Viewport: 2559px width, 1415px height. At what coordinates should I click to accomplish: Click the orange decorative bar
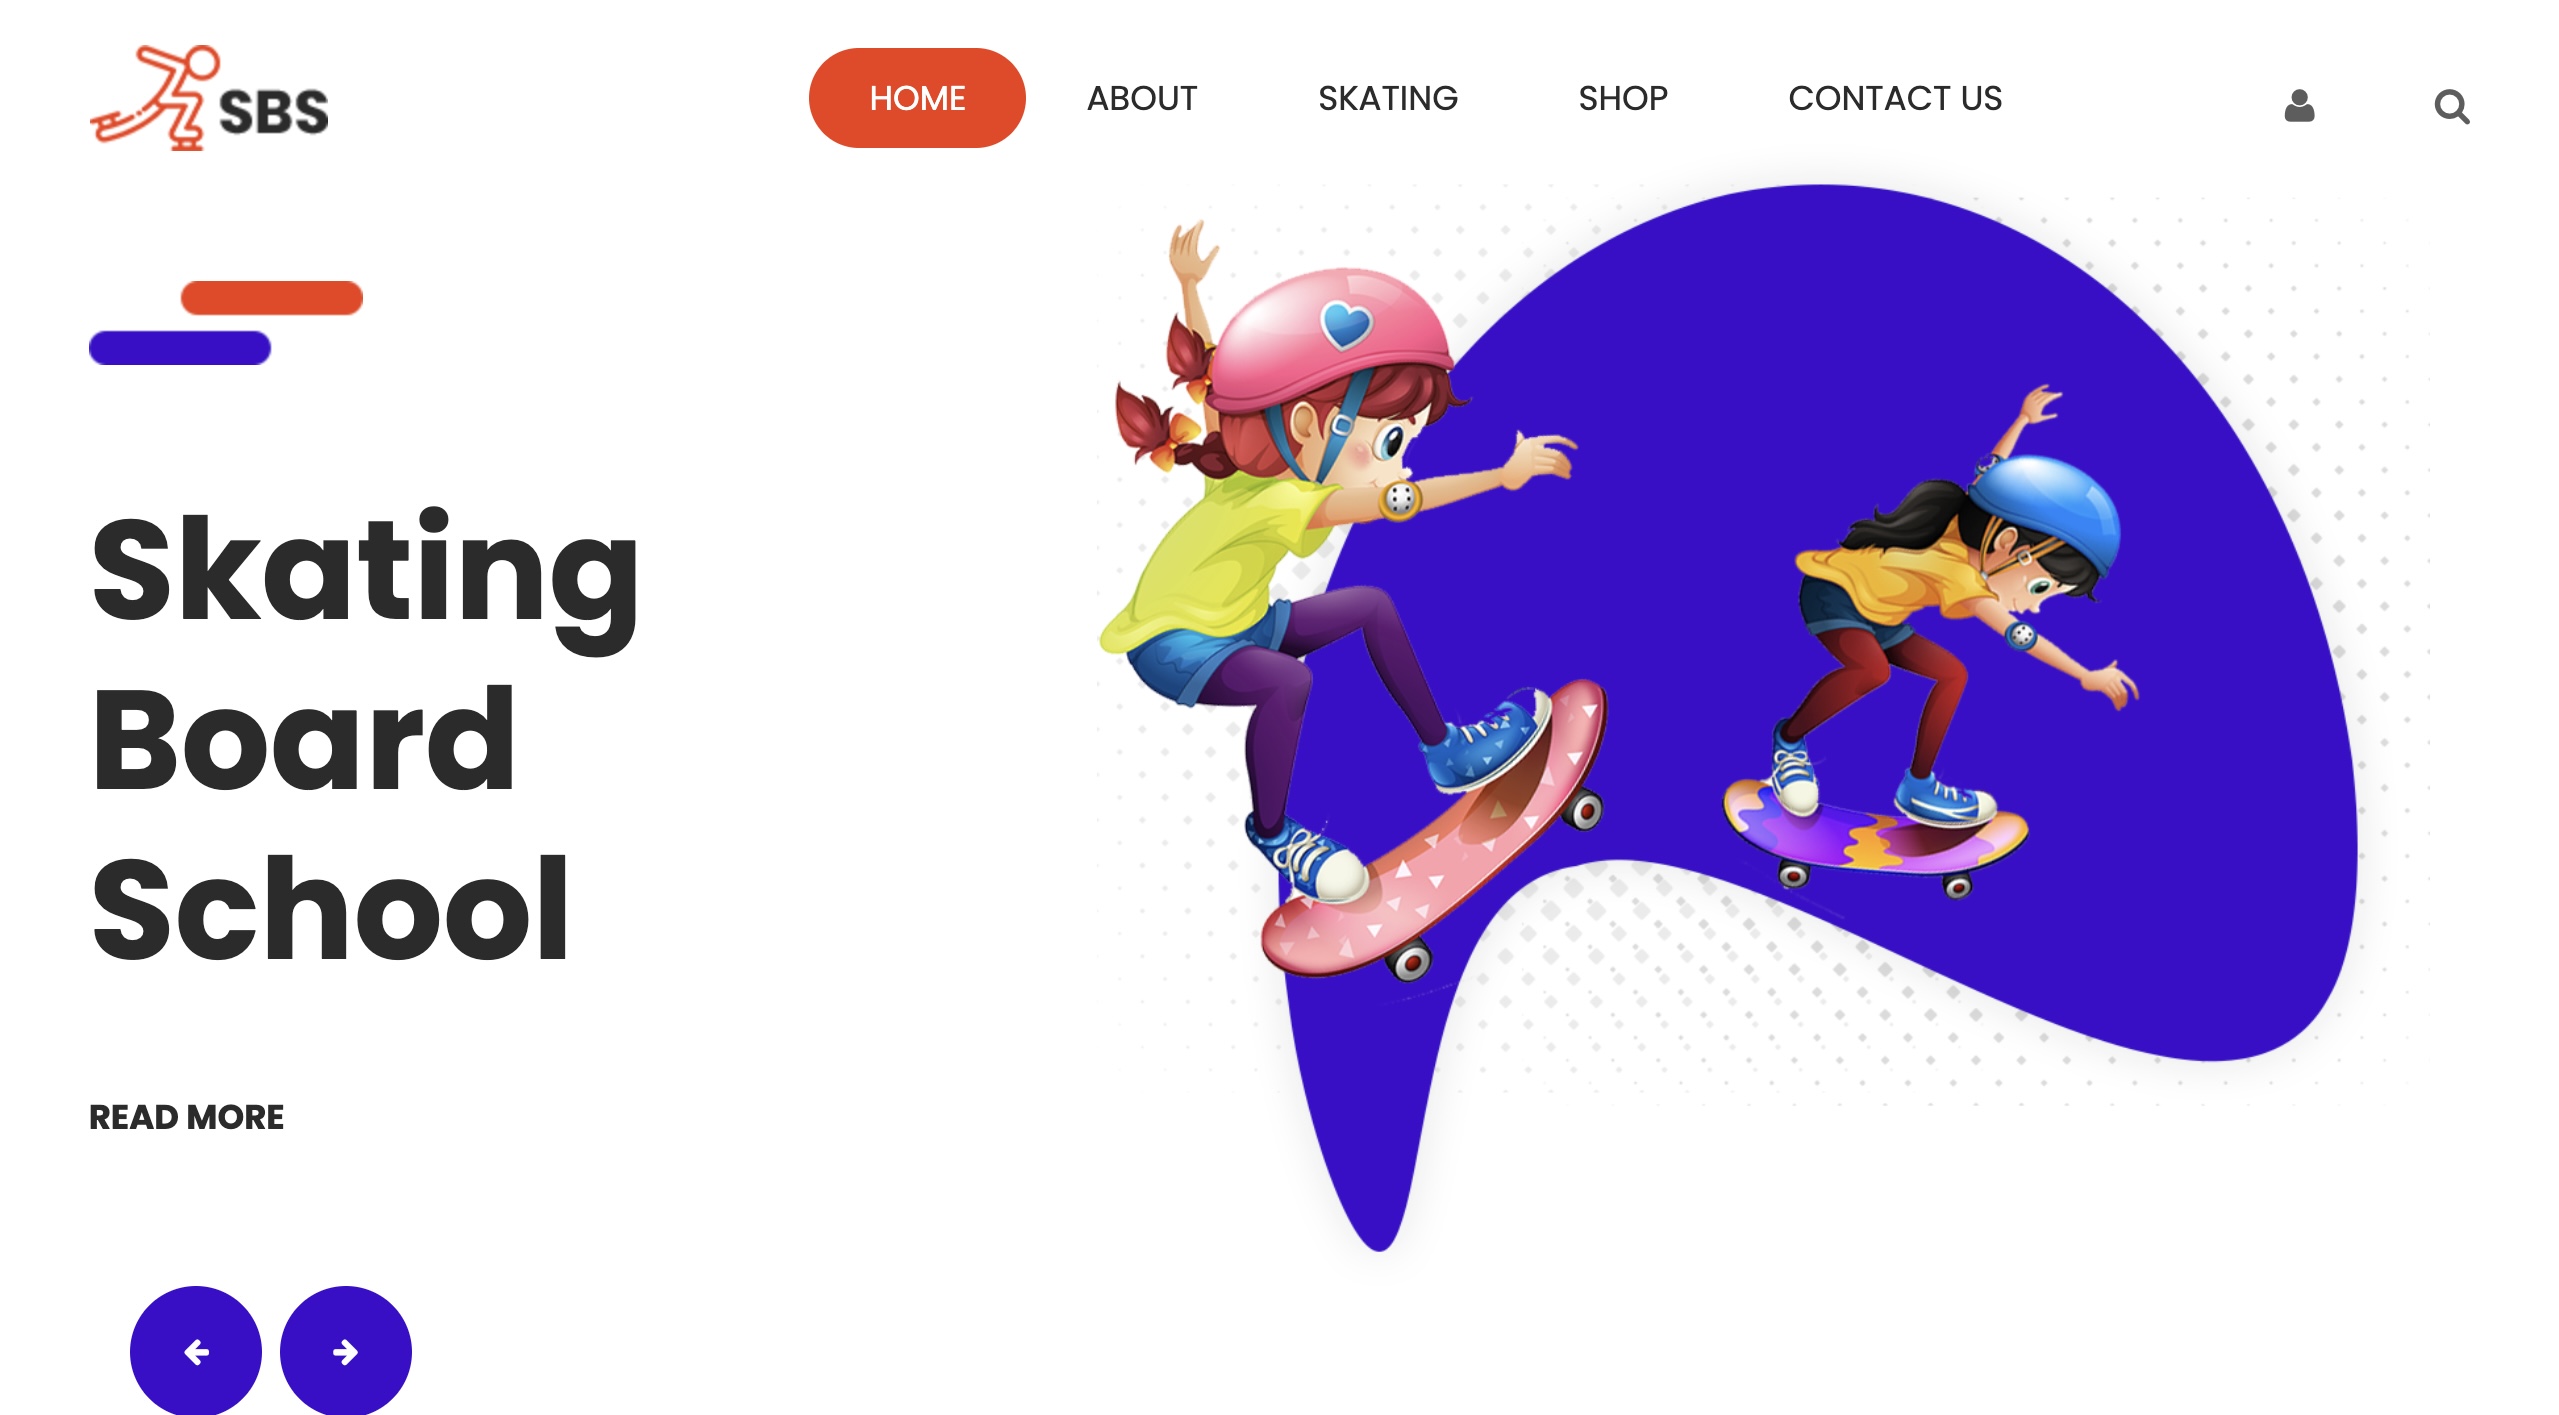pos(272,298)
